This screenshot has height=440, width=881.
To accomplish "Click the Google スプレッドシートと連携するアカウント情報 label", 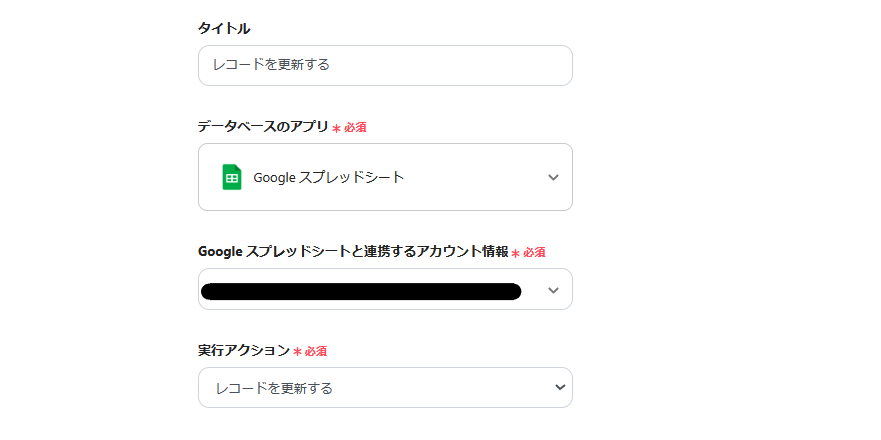I will 353,251.
